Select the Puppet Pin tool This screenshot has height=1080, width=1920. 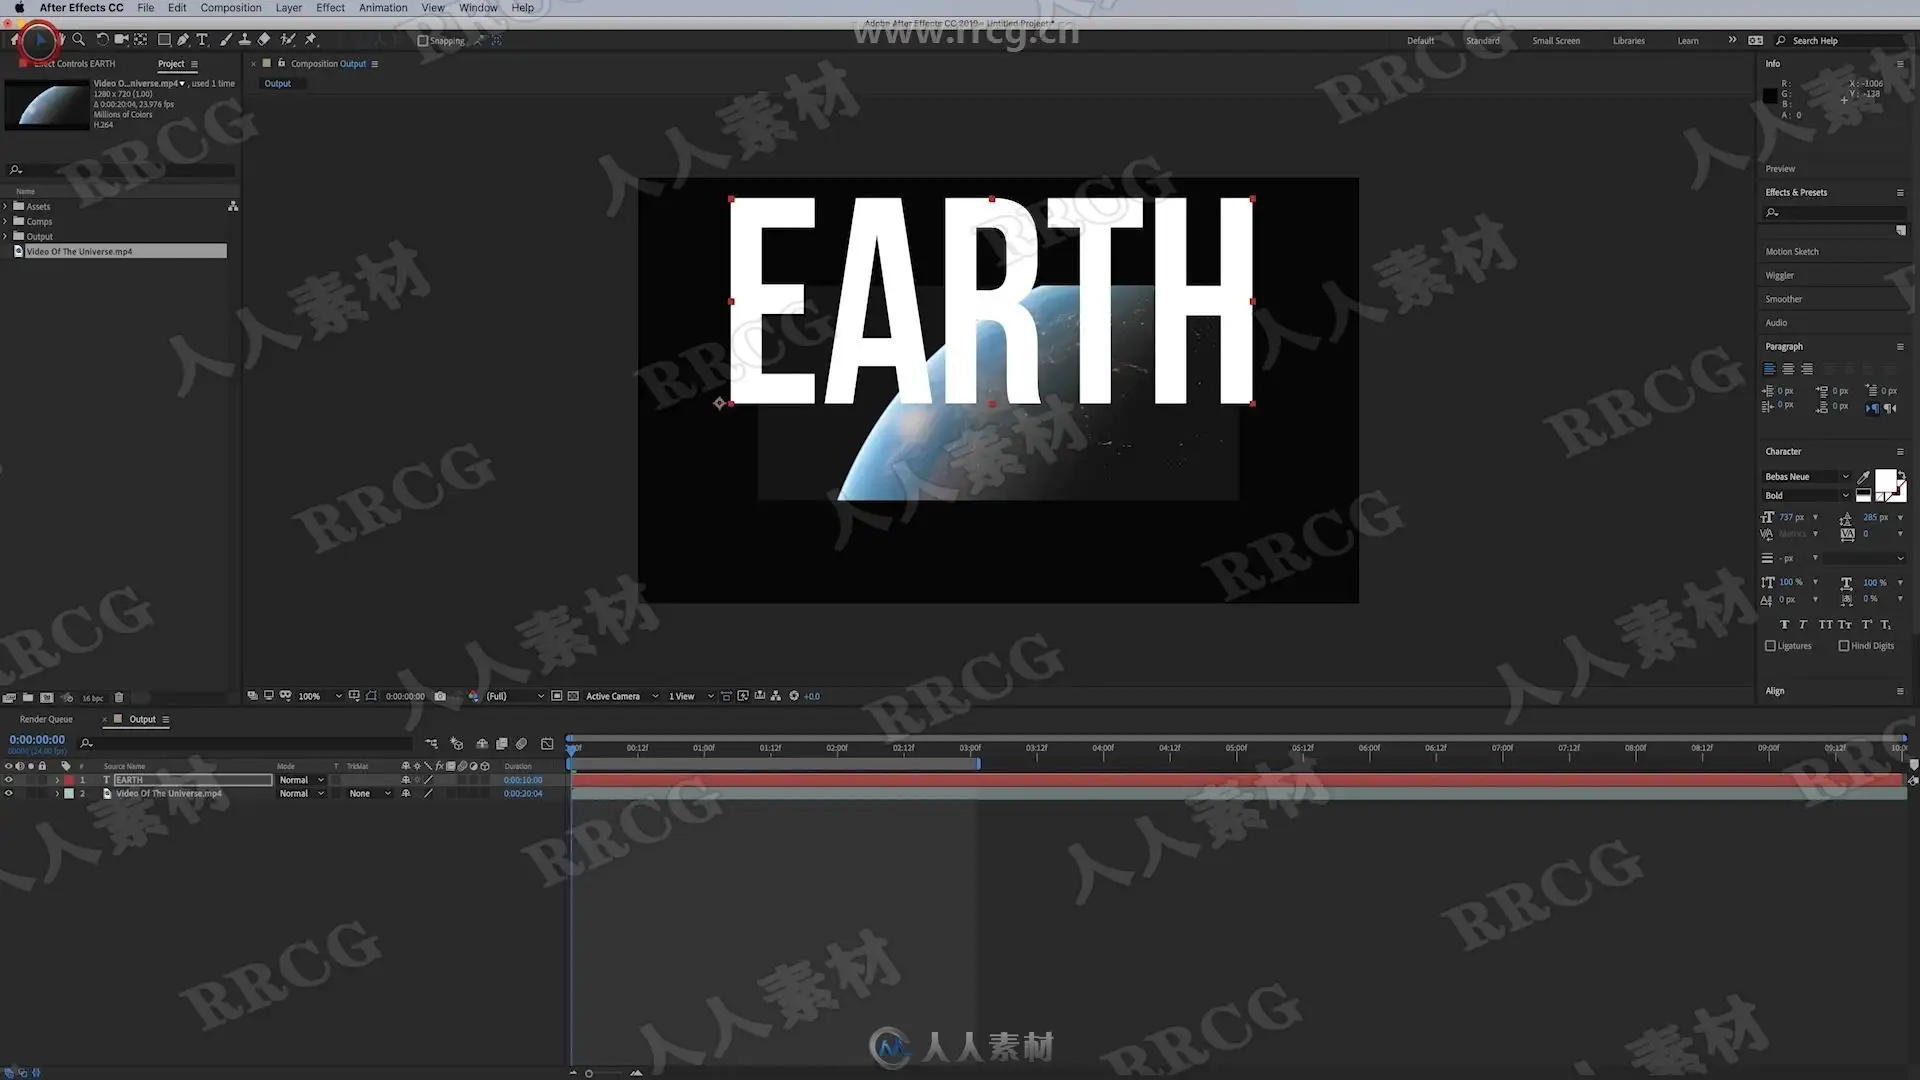tap(311, 40)
